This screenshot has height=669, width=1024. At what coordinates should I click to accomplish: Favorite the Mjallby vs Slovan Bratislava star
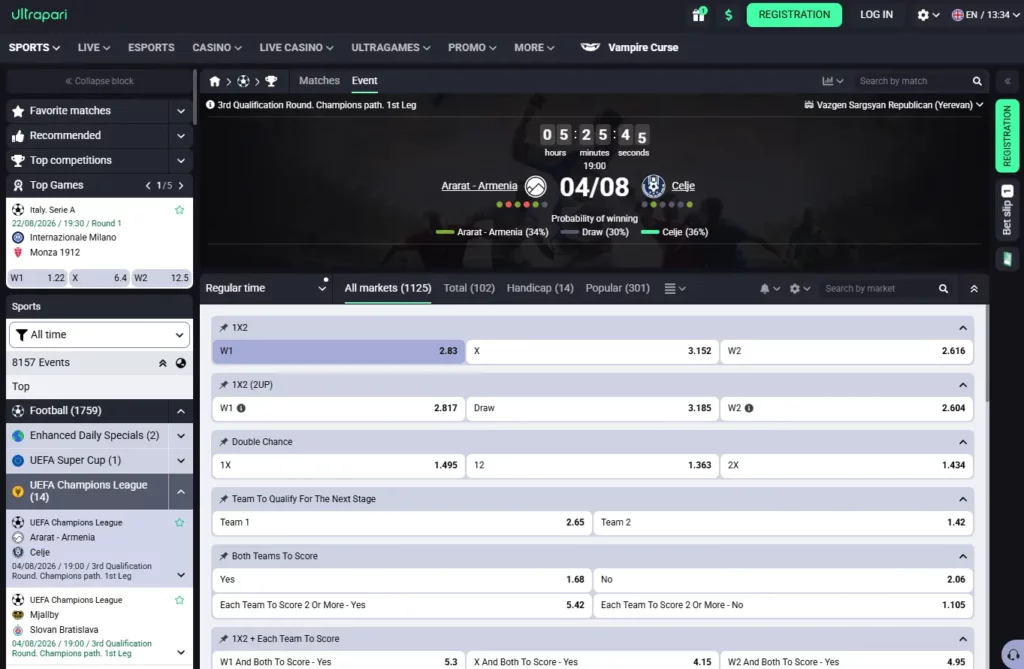pos(180,600)
